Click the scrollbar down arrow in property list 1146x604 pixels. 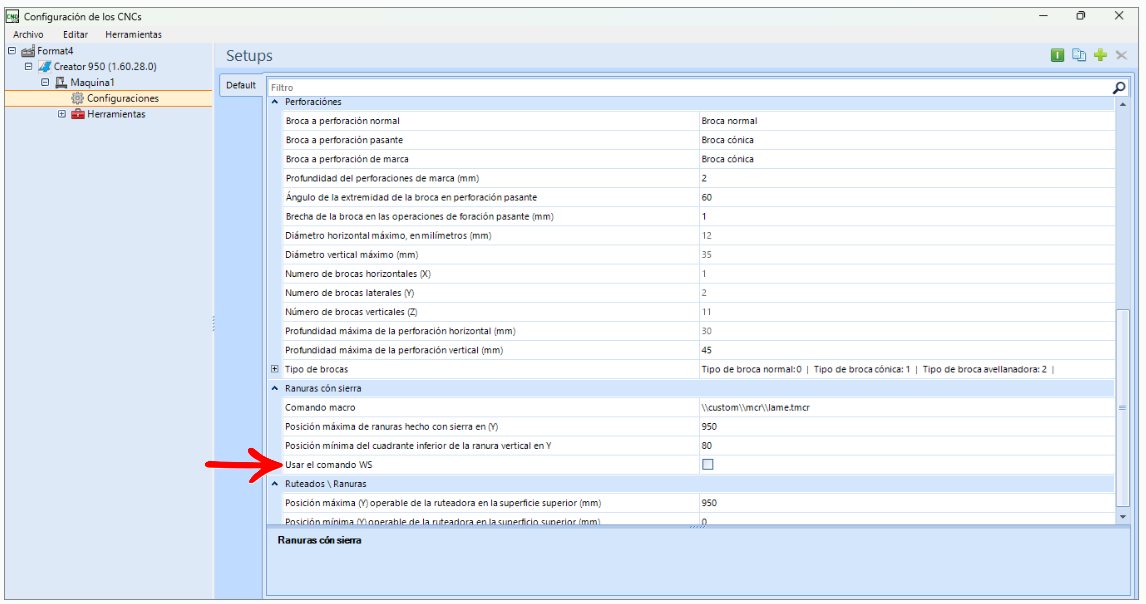point(1122,515)
